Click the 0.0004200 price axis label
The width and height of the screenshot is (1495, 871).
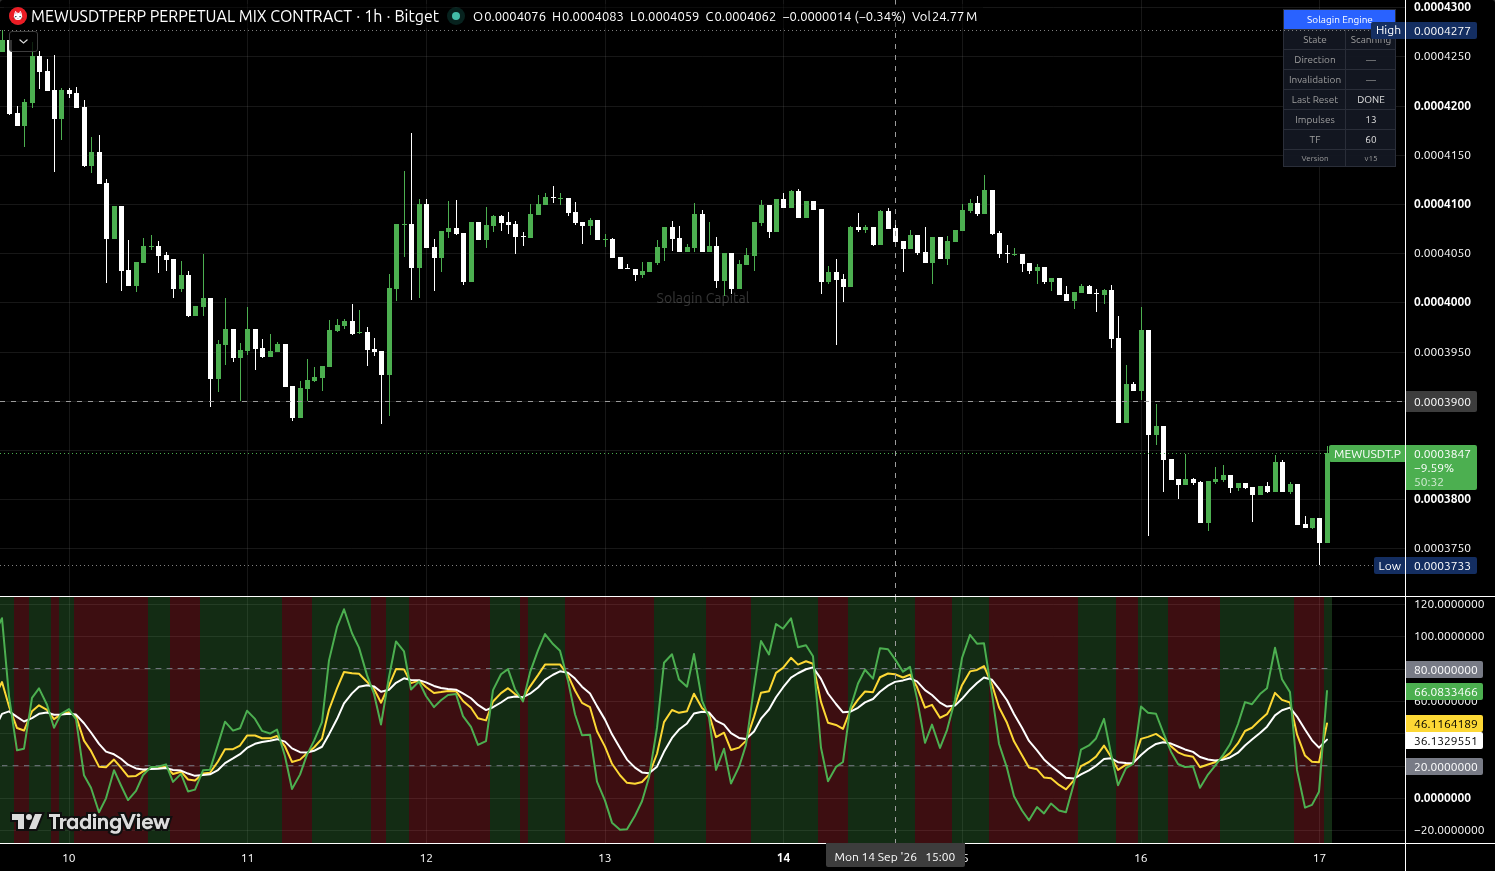coord(1442,106)
